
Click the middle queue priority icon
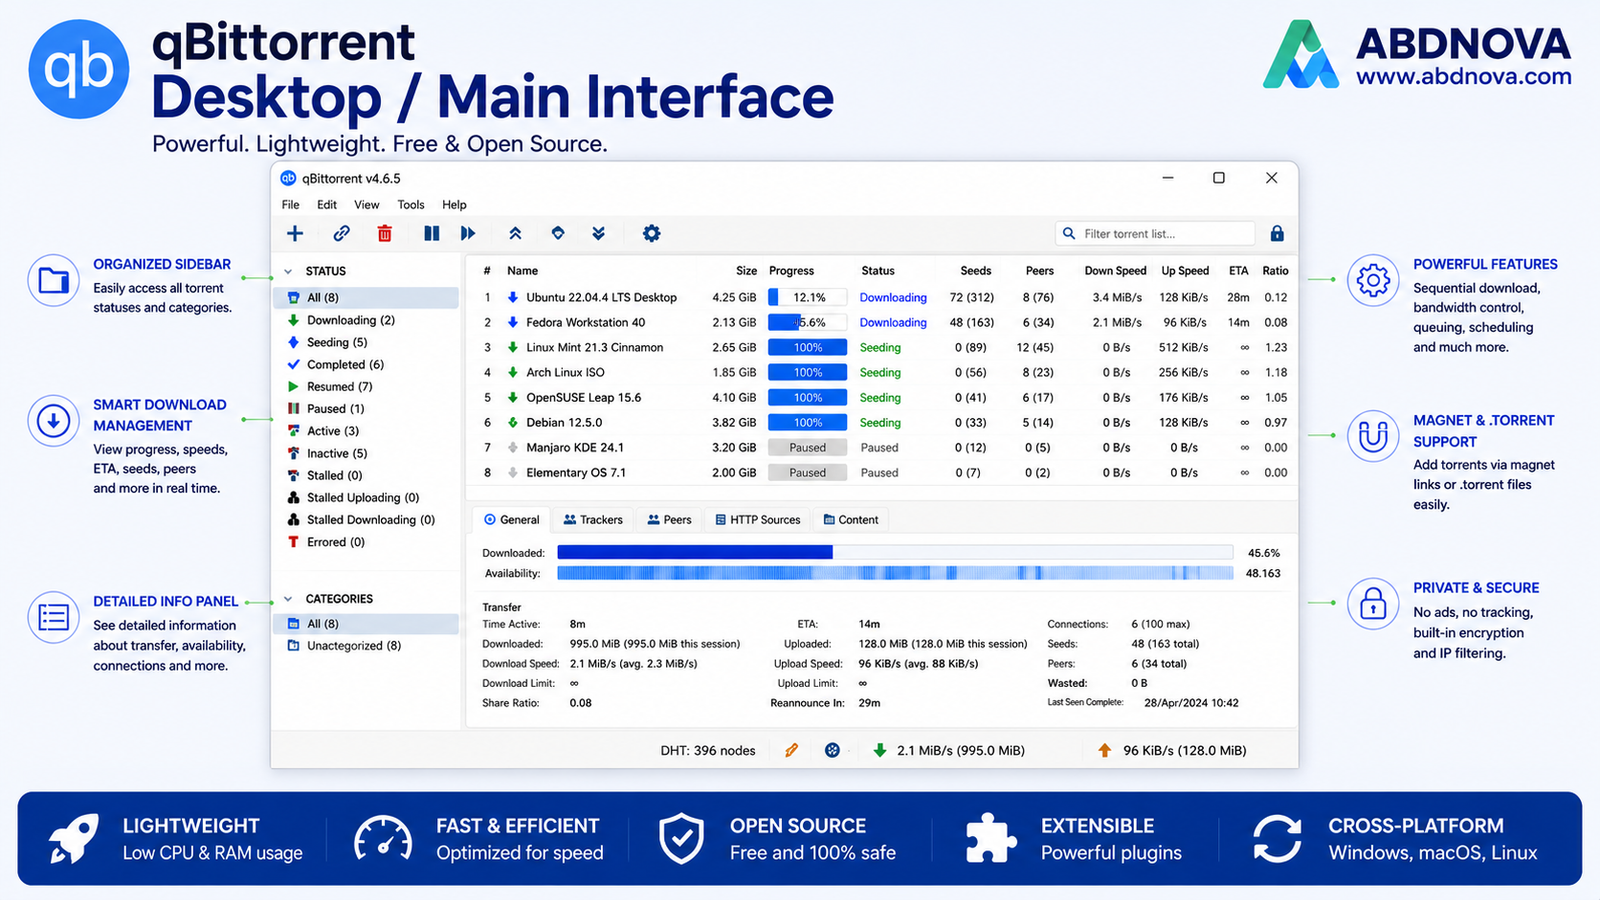pyautogui.click(x=558, y=233)
